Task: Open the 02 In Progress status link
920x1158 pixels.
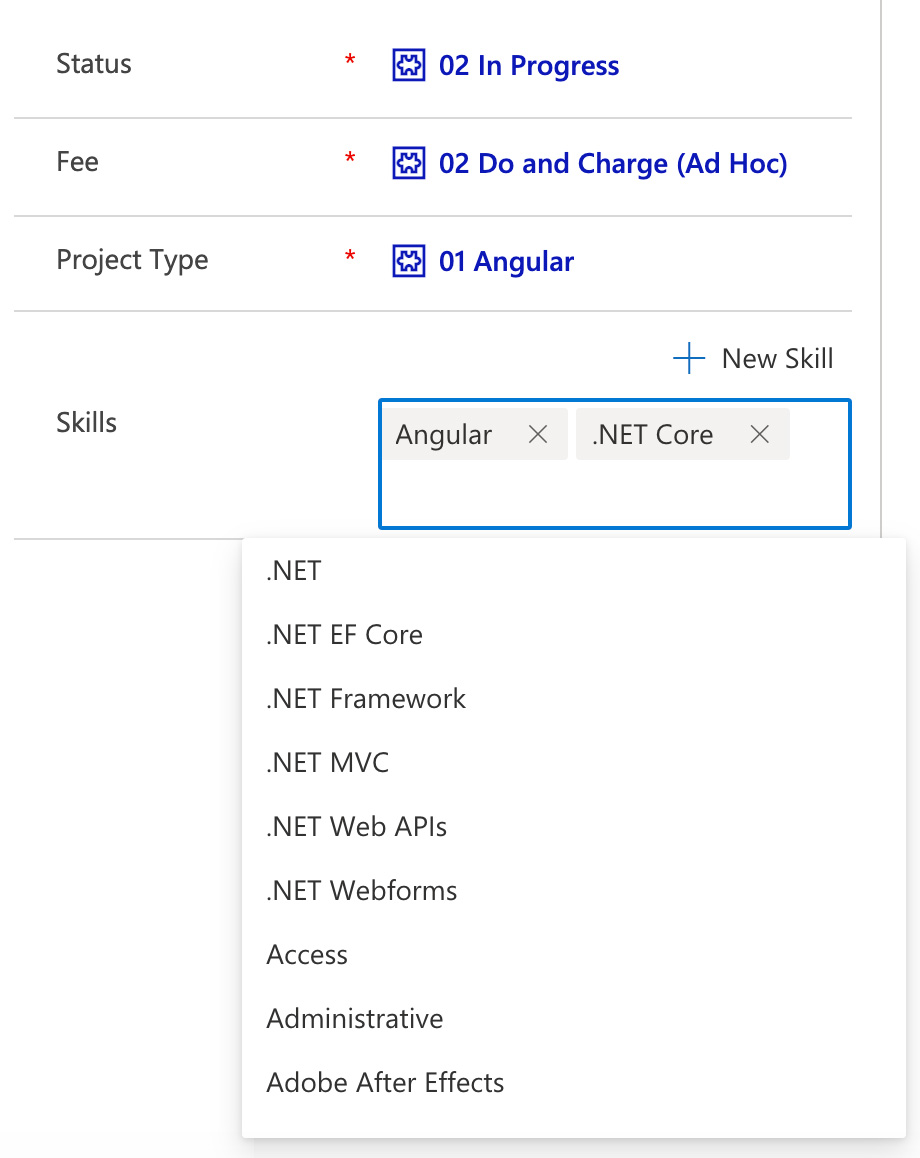Action: point(529,66)
